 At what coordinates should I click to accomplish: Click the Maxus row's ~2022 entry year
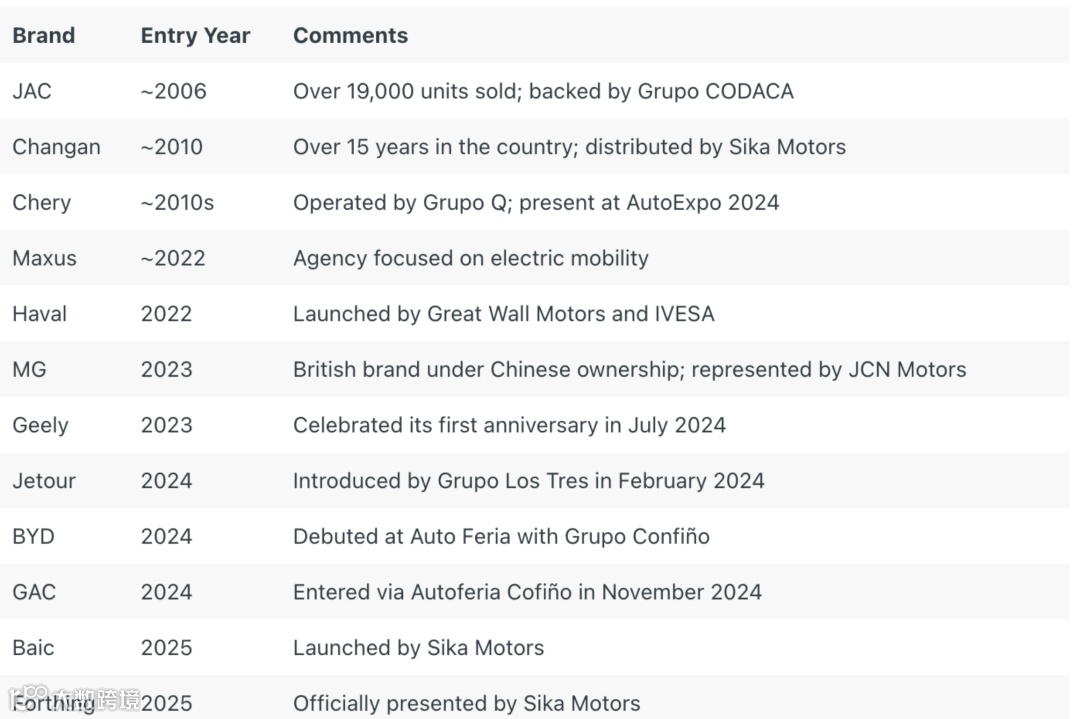[x=173, y=258]
